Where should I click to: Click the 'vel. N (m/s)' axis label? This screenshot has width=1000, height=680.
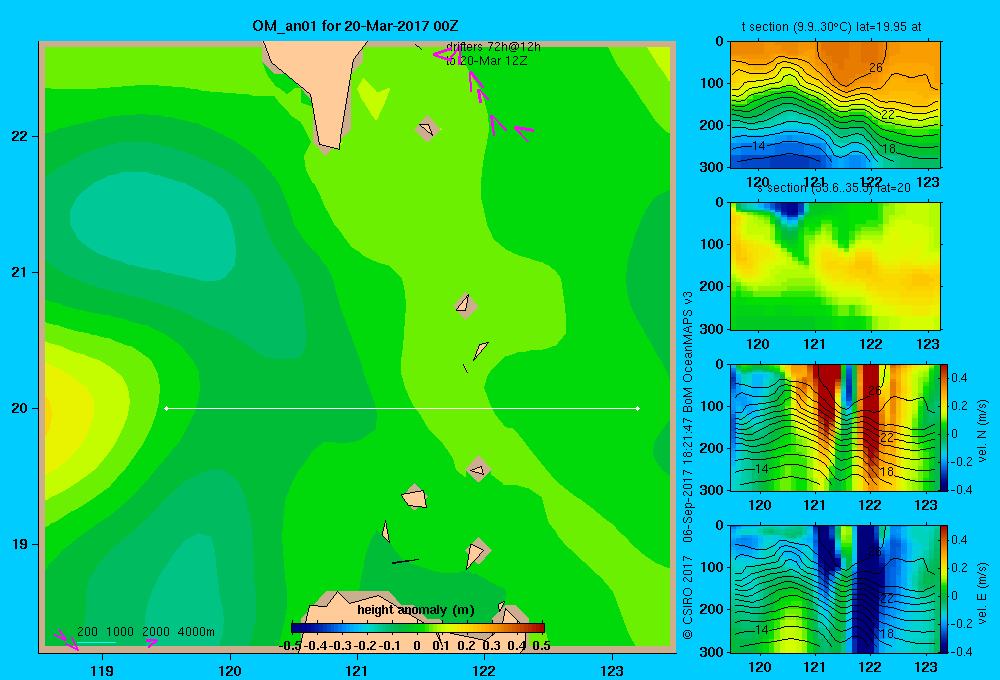click(983, 431)
